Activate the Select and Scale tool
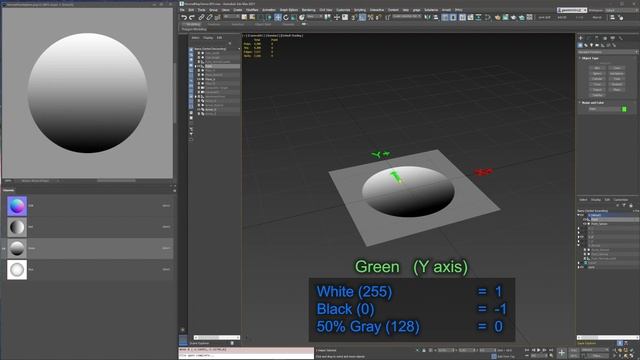This screenshot has height=360, width=640. pyautogui.click(x=293, y=17)
